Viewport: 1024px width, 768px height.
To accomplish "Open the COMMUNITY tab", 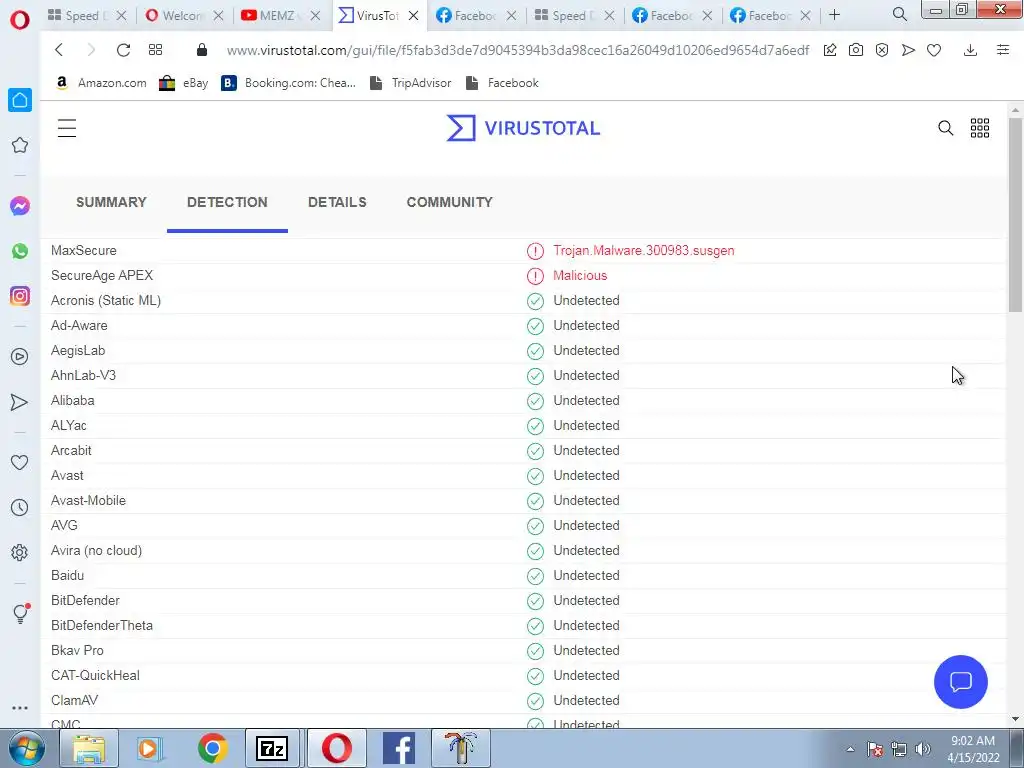I will (x=449, y=202).
